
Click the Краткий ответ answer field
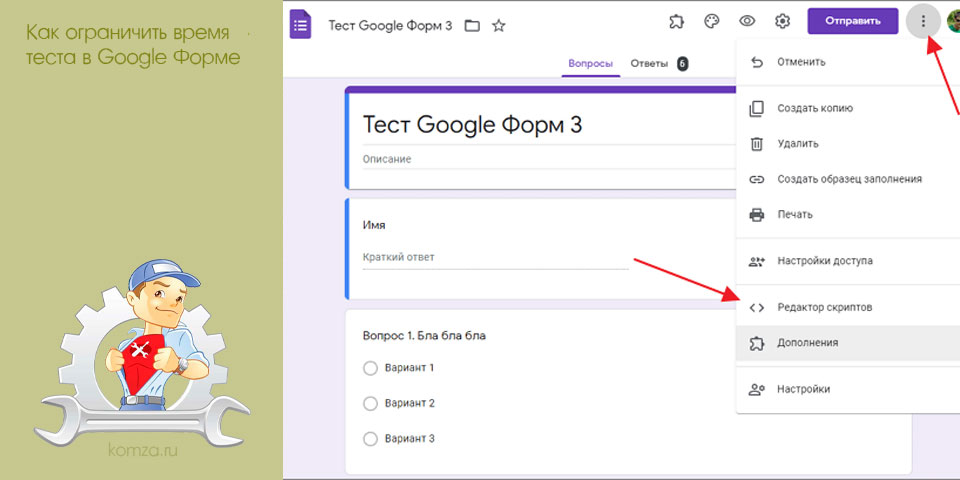coord(495,258)
